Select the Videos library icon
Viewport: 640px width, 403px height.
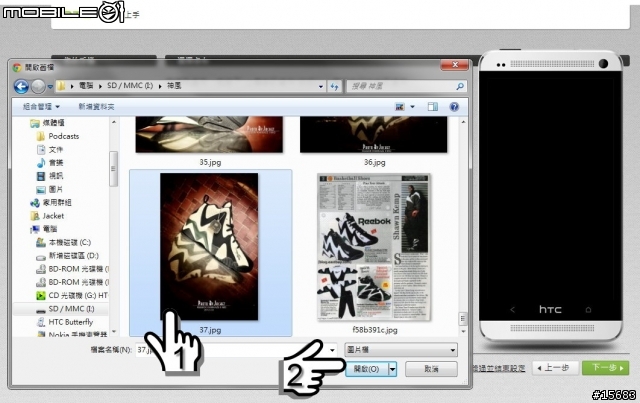[x=41, y=176]
